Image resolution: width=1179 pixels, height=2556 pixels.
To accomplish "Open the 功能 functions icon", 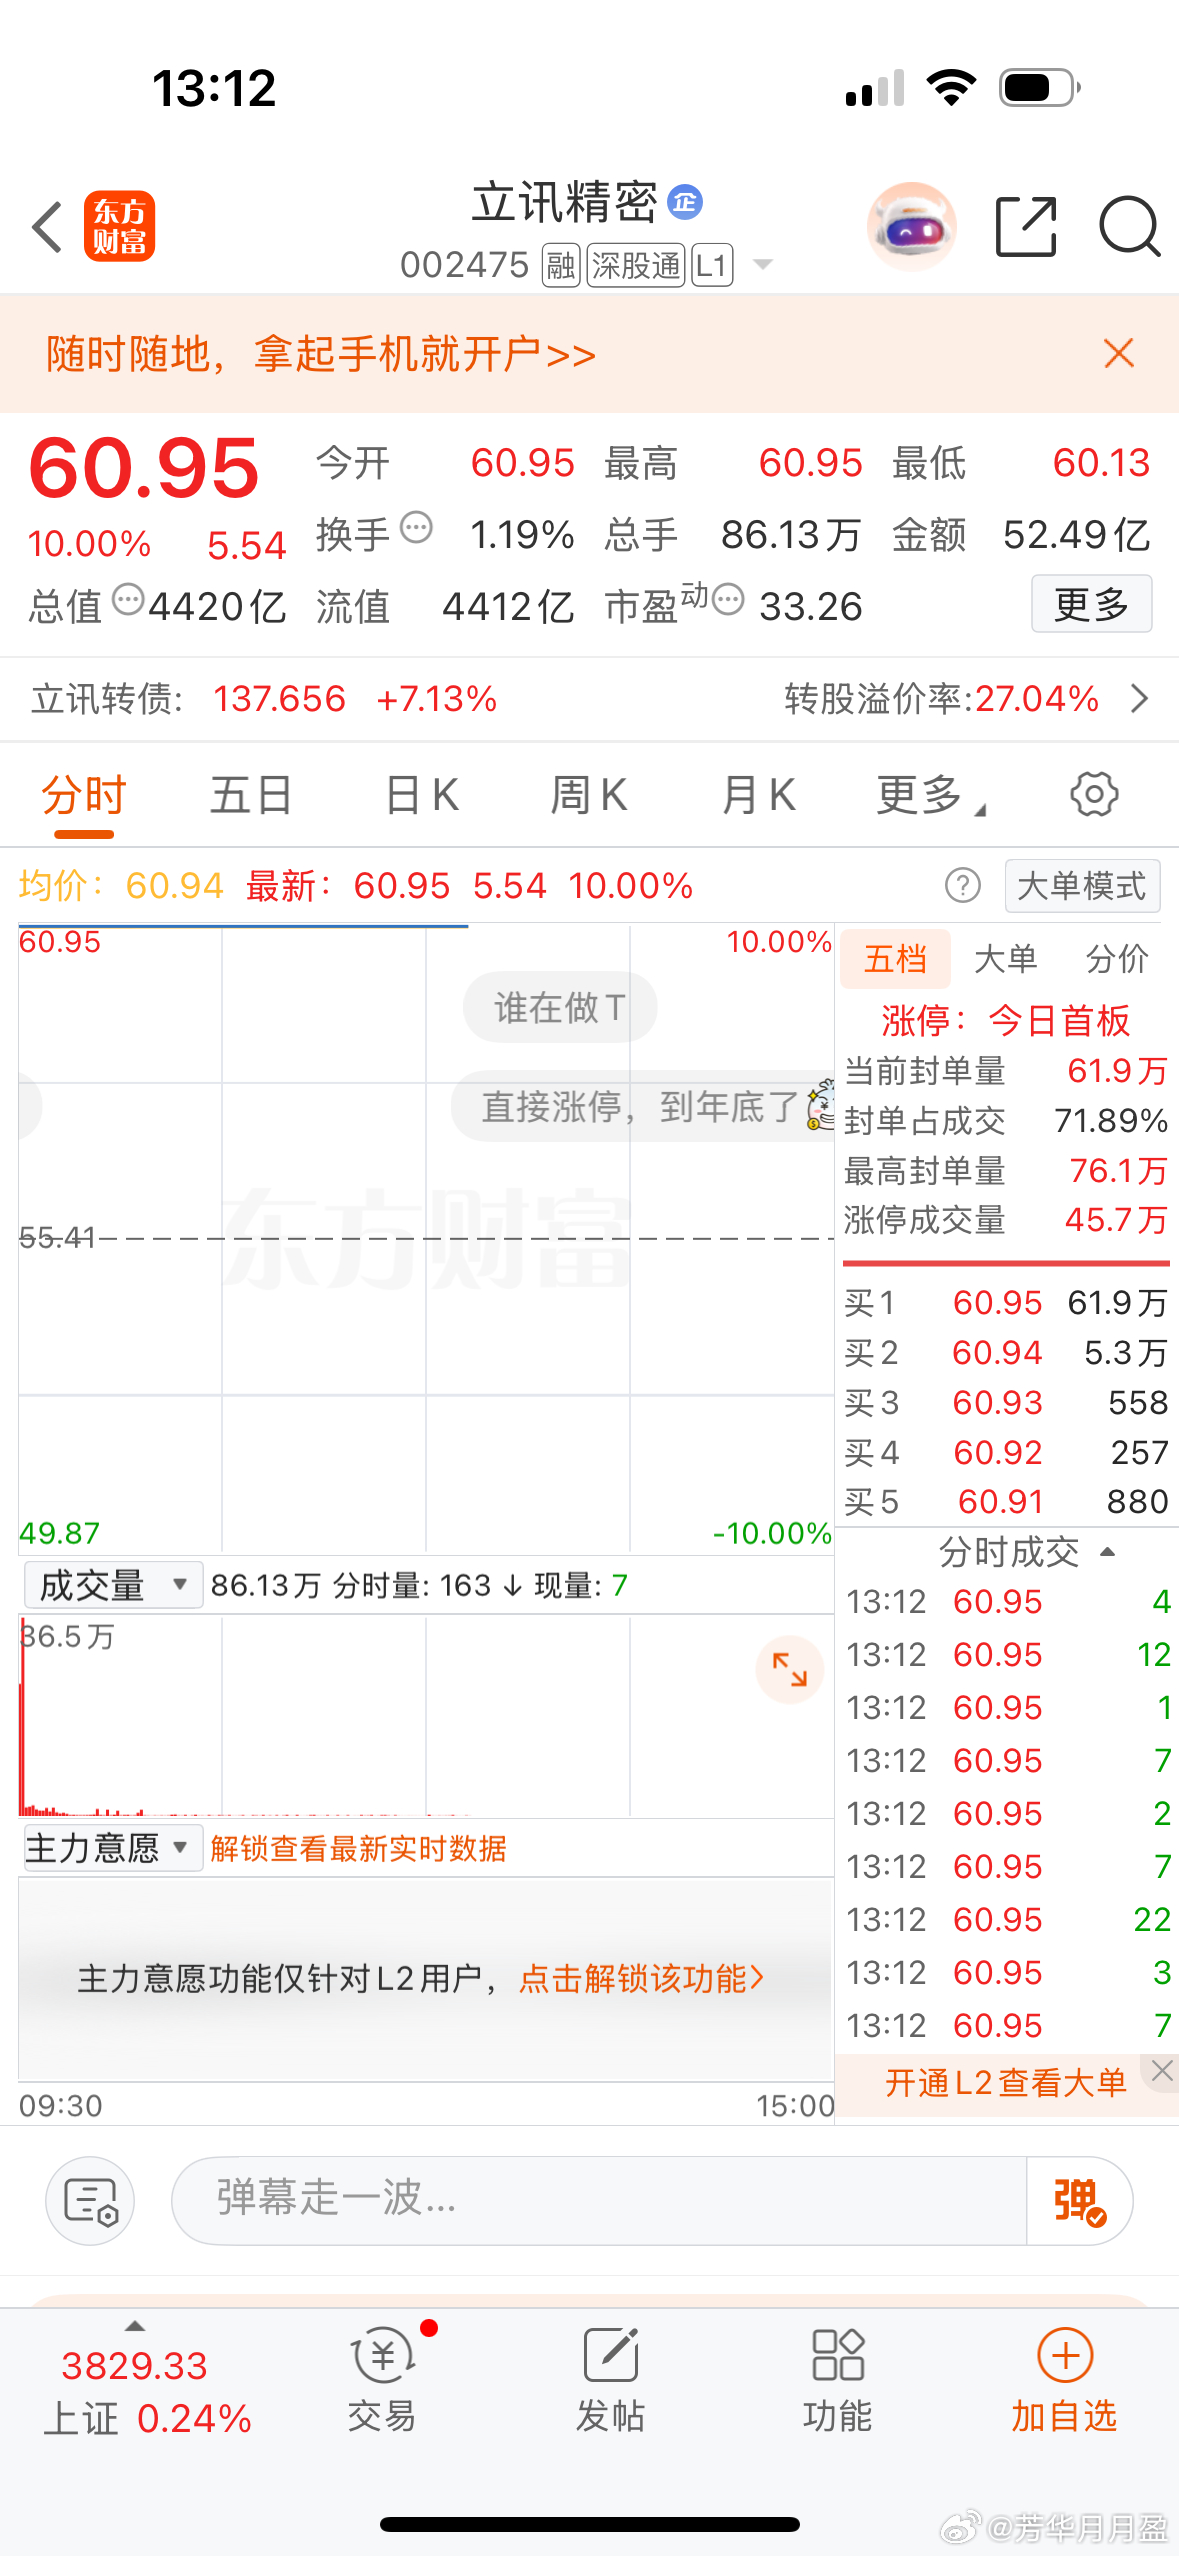I will [x=838, y=2379].
